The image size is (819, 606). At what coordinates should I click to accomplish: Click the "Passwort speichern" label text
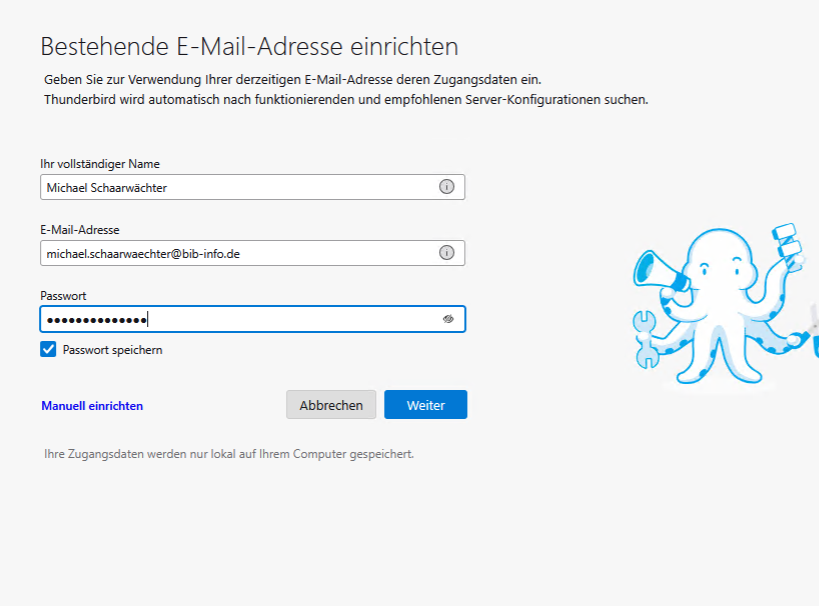[x=112, y=350]
